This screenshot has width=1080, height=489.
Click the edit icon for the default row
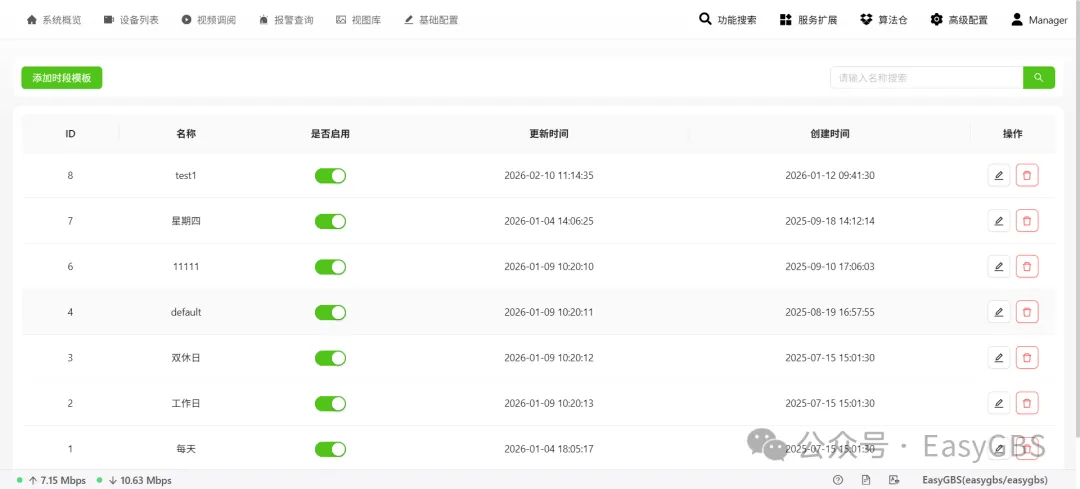[x=999, y=312]
